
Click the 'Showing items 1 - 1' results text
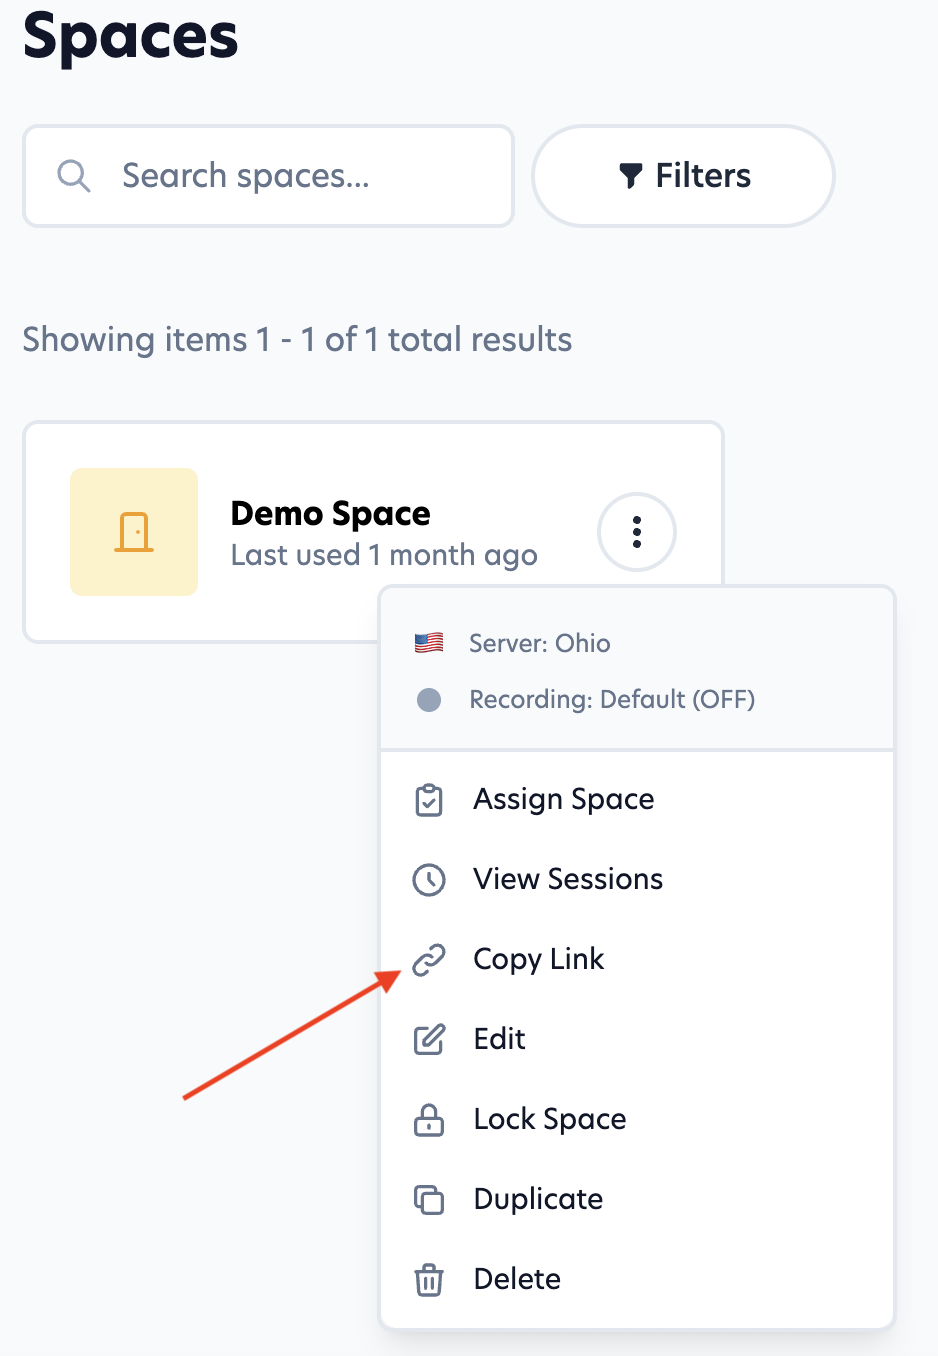pos(297,340)
